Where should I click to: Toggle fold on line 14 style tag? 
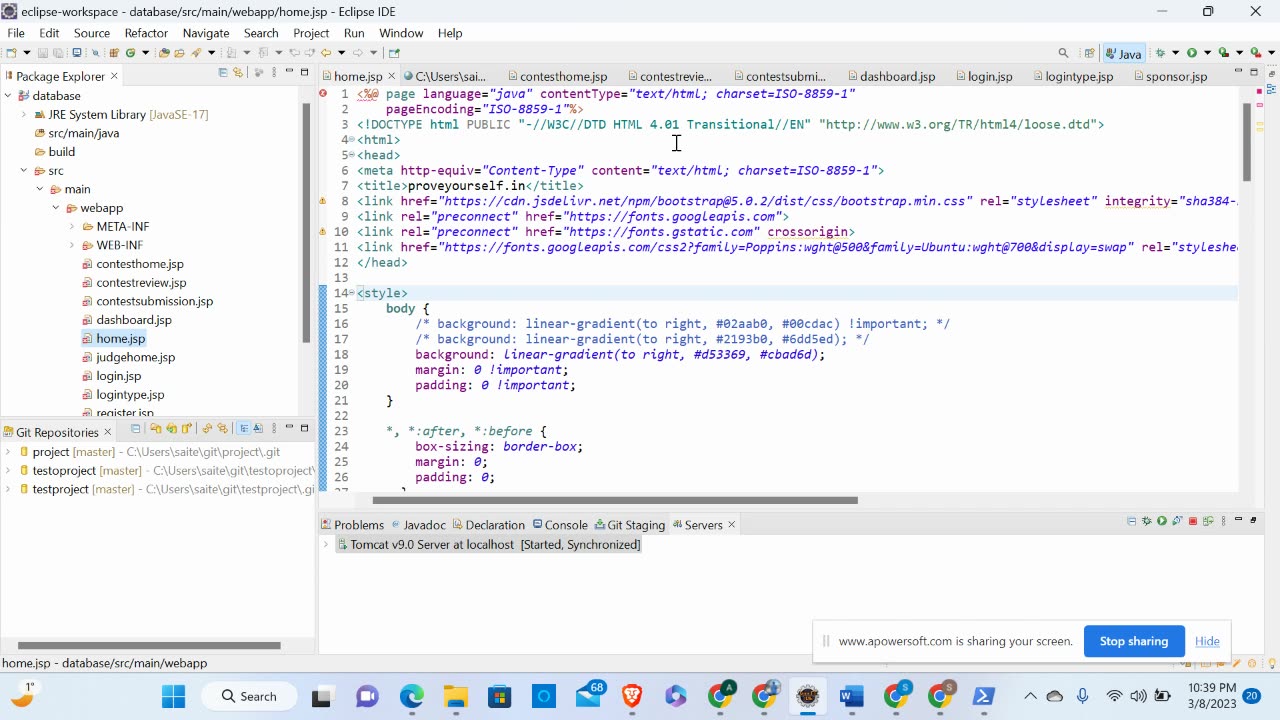[x=352, y=293]
